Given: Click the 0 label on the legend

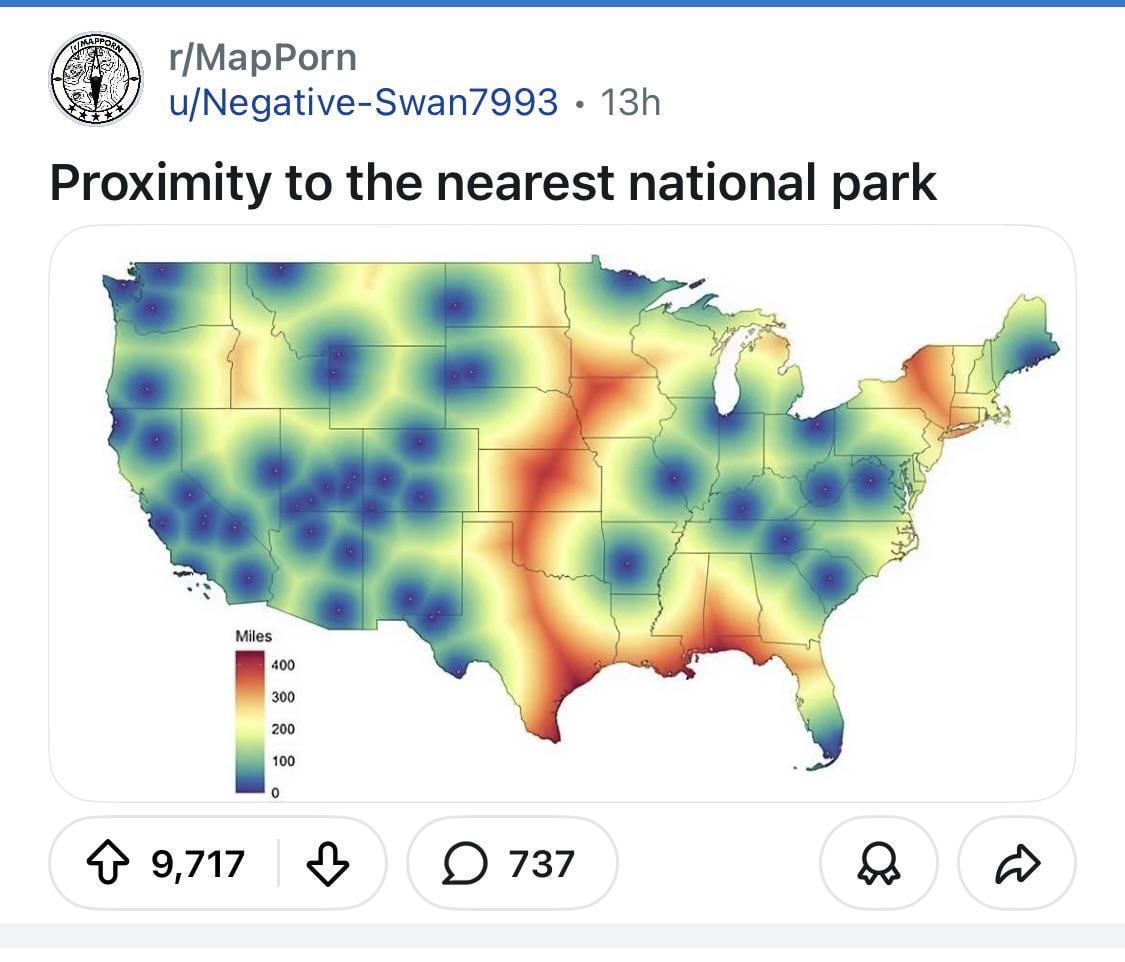Looking at the screenshot, I should pyautogui.click(x=274, y=793).
